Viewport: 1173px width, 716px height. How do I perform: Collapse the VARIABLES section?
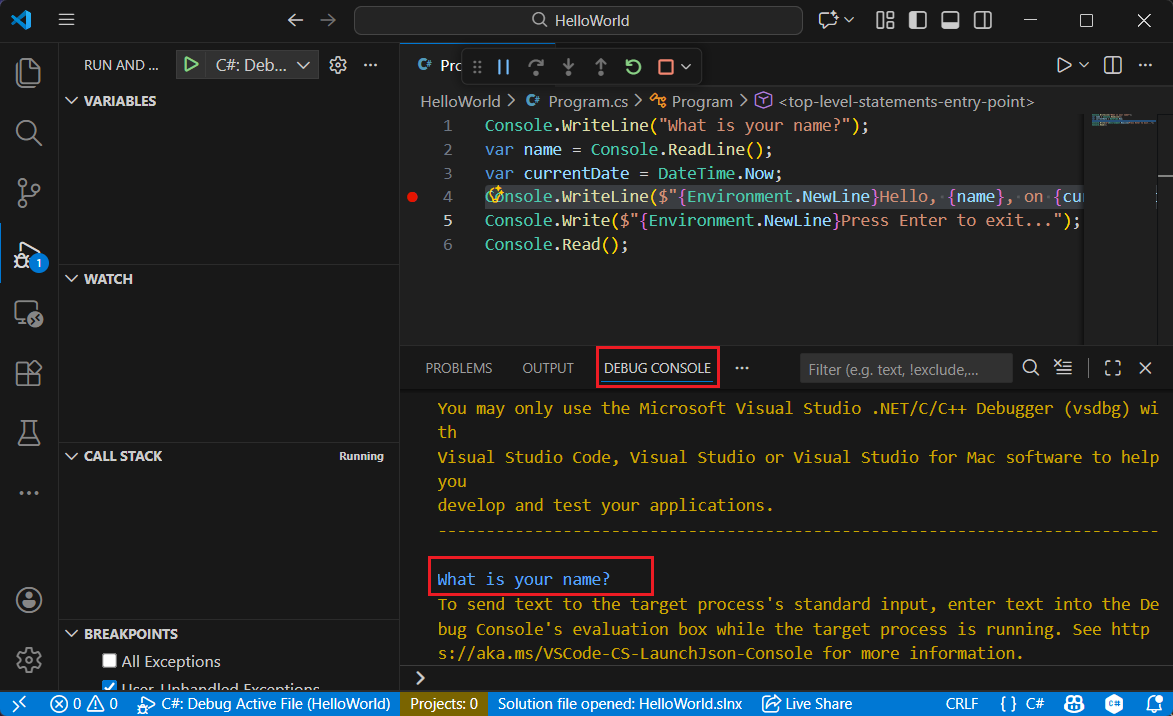[71, 100]
